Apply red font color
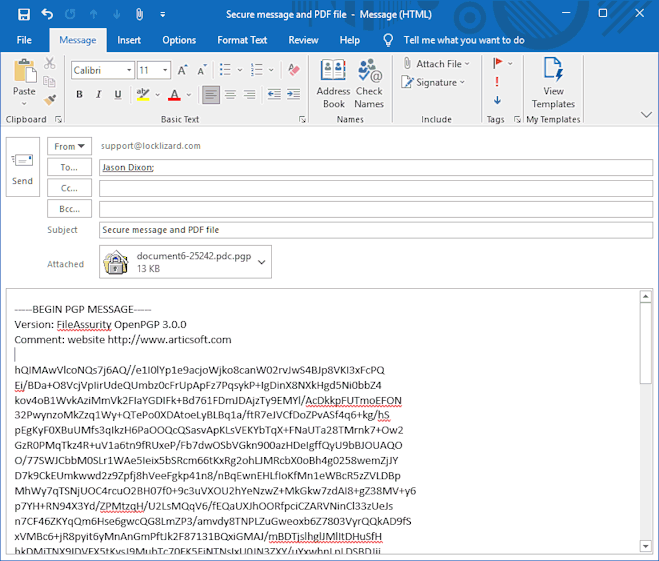 (x=174, y=94)
